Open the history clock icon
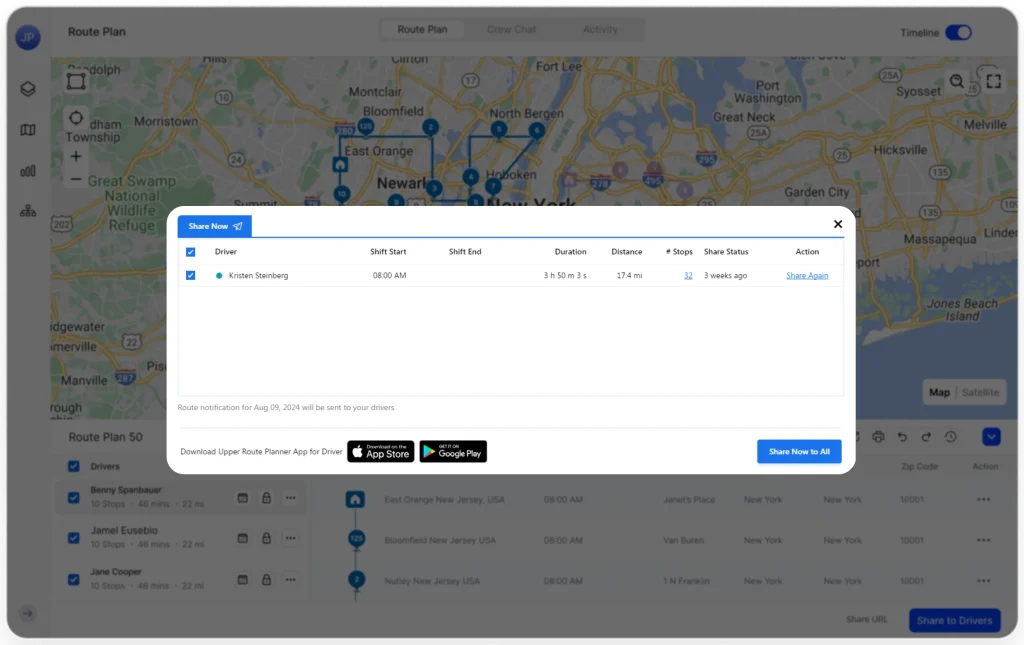Screen dimensions: 1024x645 (950, 437)
